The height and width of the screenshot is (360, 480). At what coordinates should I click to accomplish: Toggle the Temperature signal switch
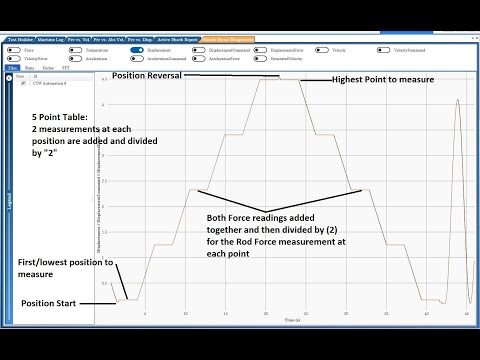click(x=75, y=50)
